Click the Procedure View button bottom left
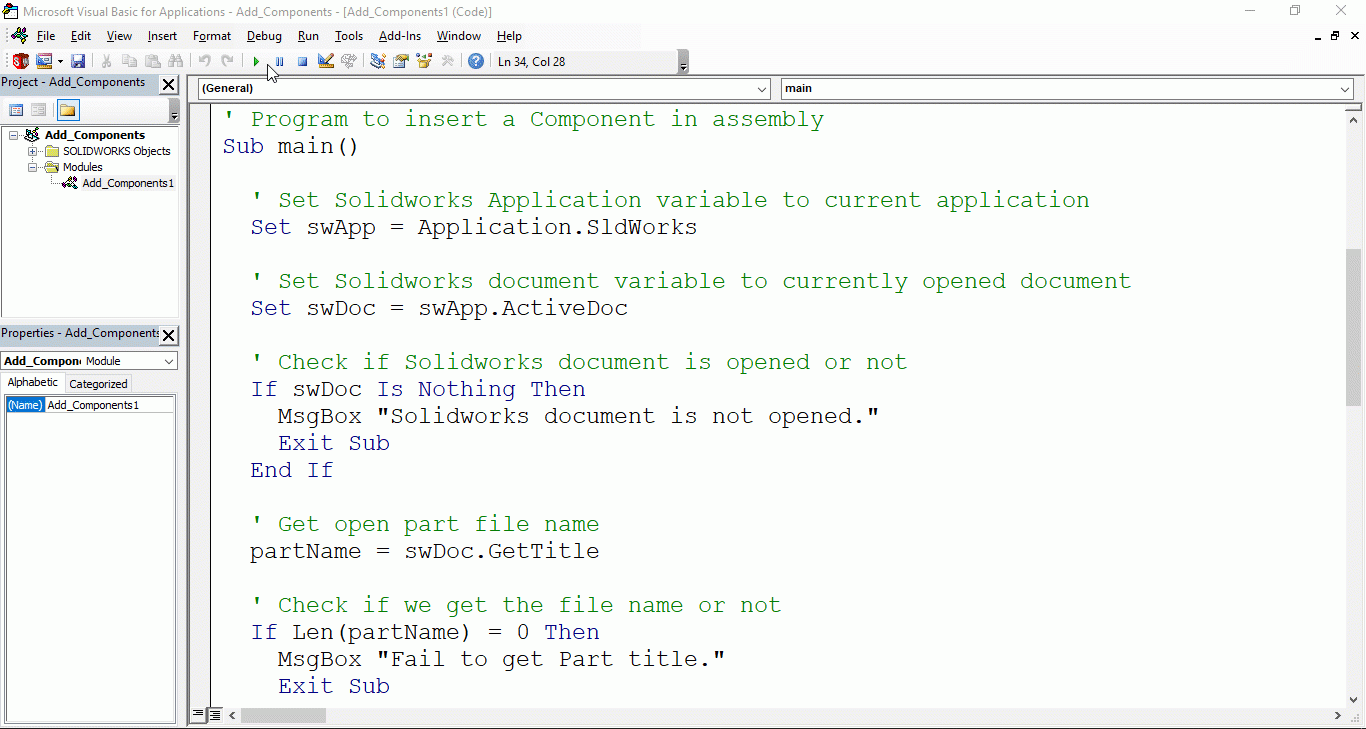1366x729 pixels. [198, 716]
